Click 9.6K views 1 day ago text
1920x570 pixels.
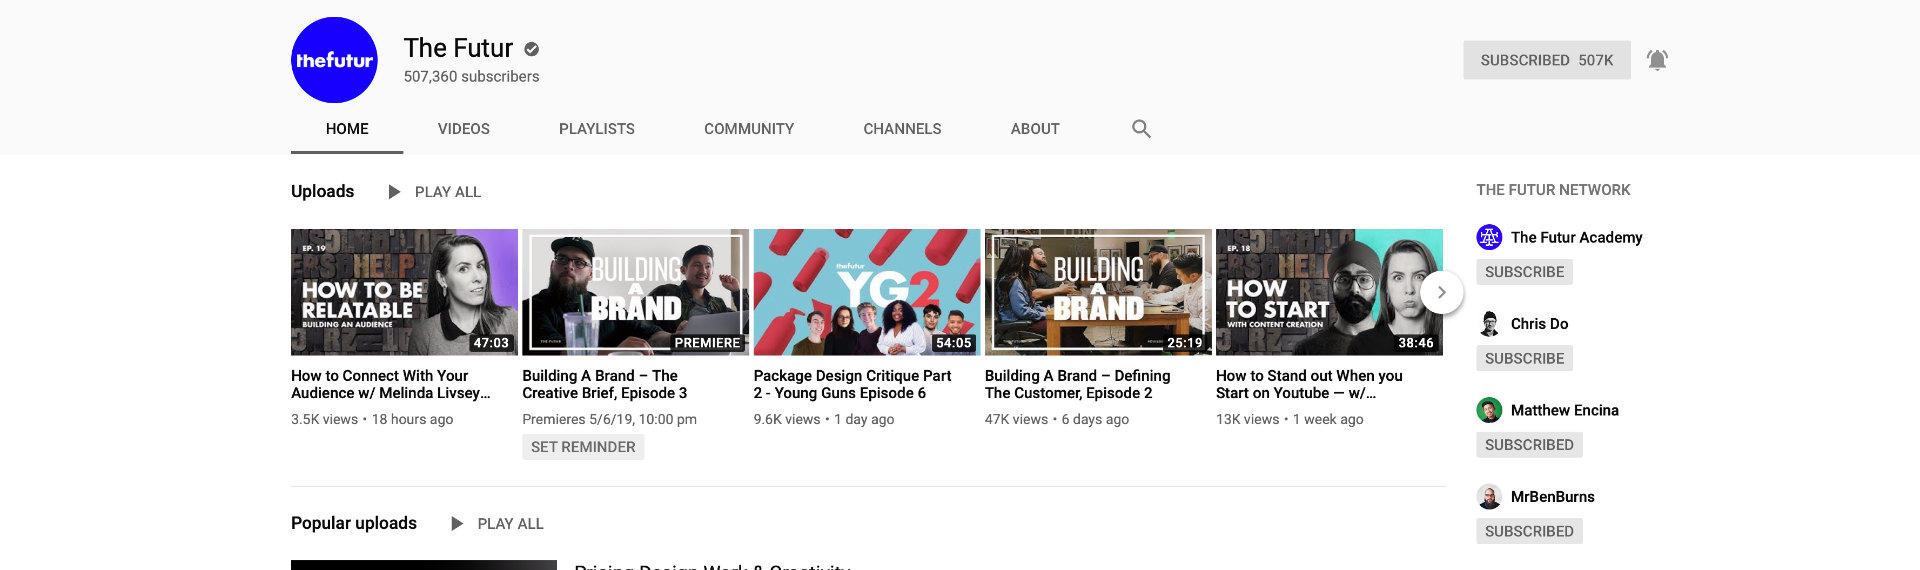[824, 420]
